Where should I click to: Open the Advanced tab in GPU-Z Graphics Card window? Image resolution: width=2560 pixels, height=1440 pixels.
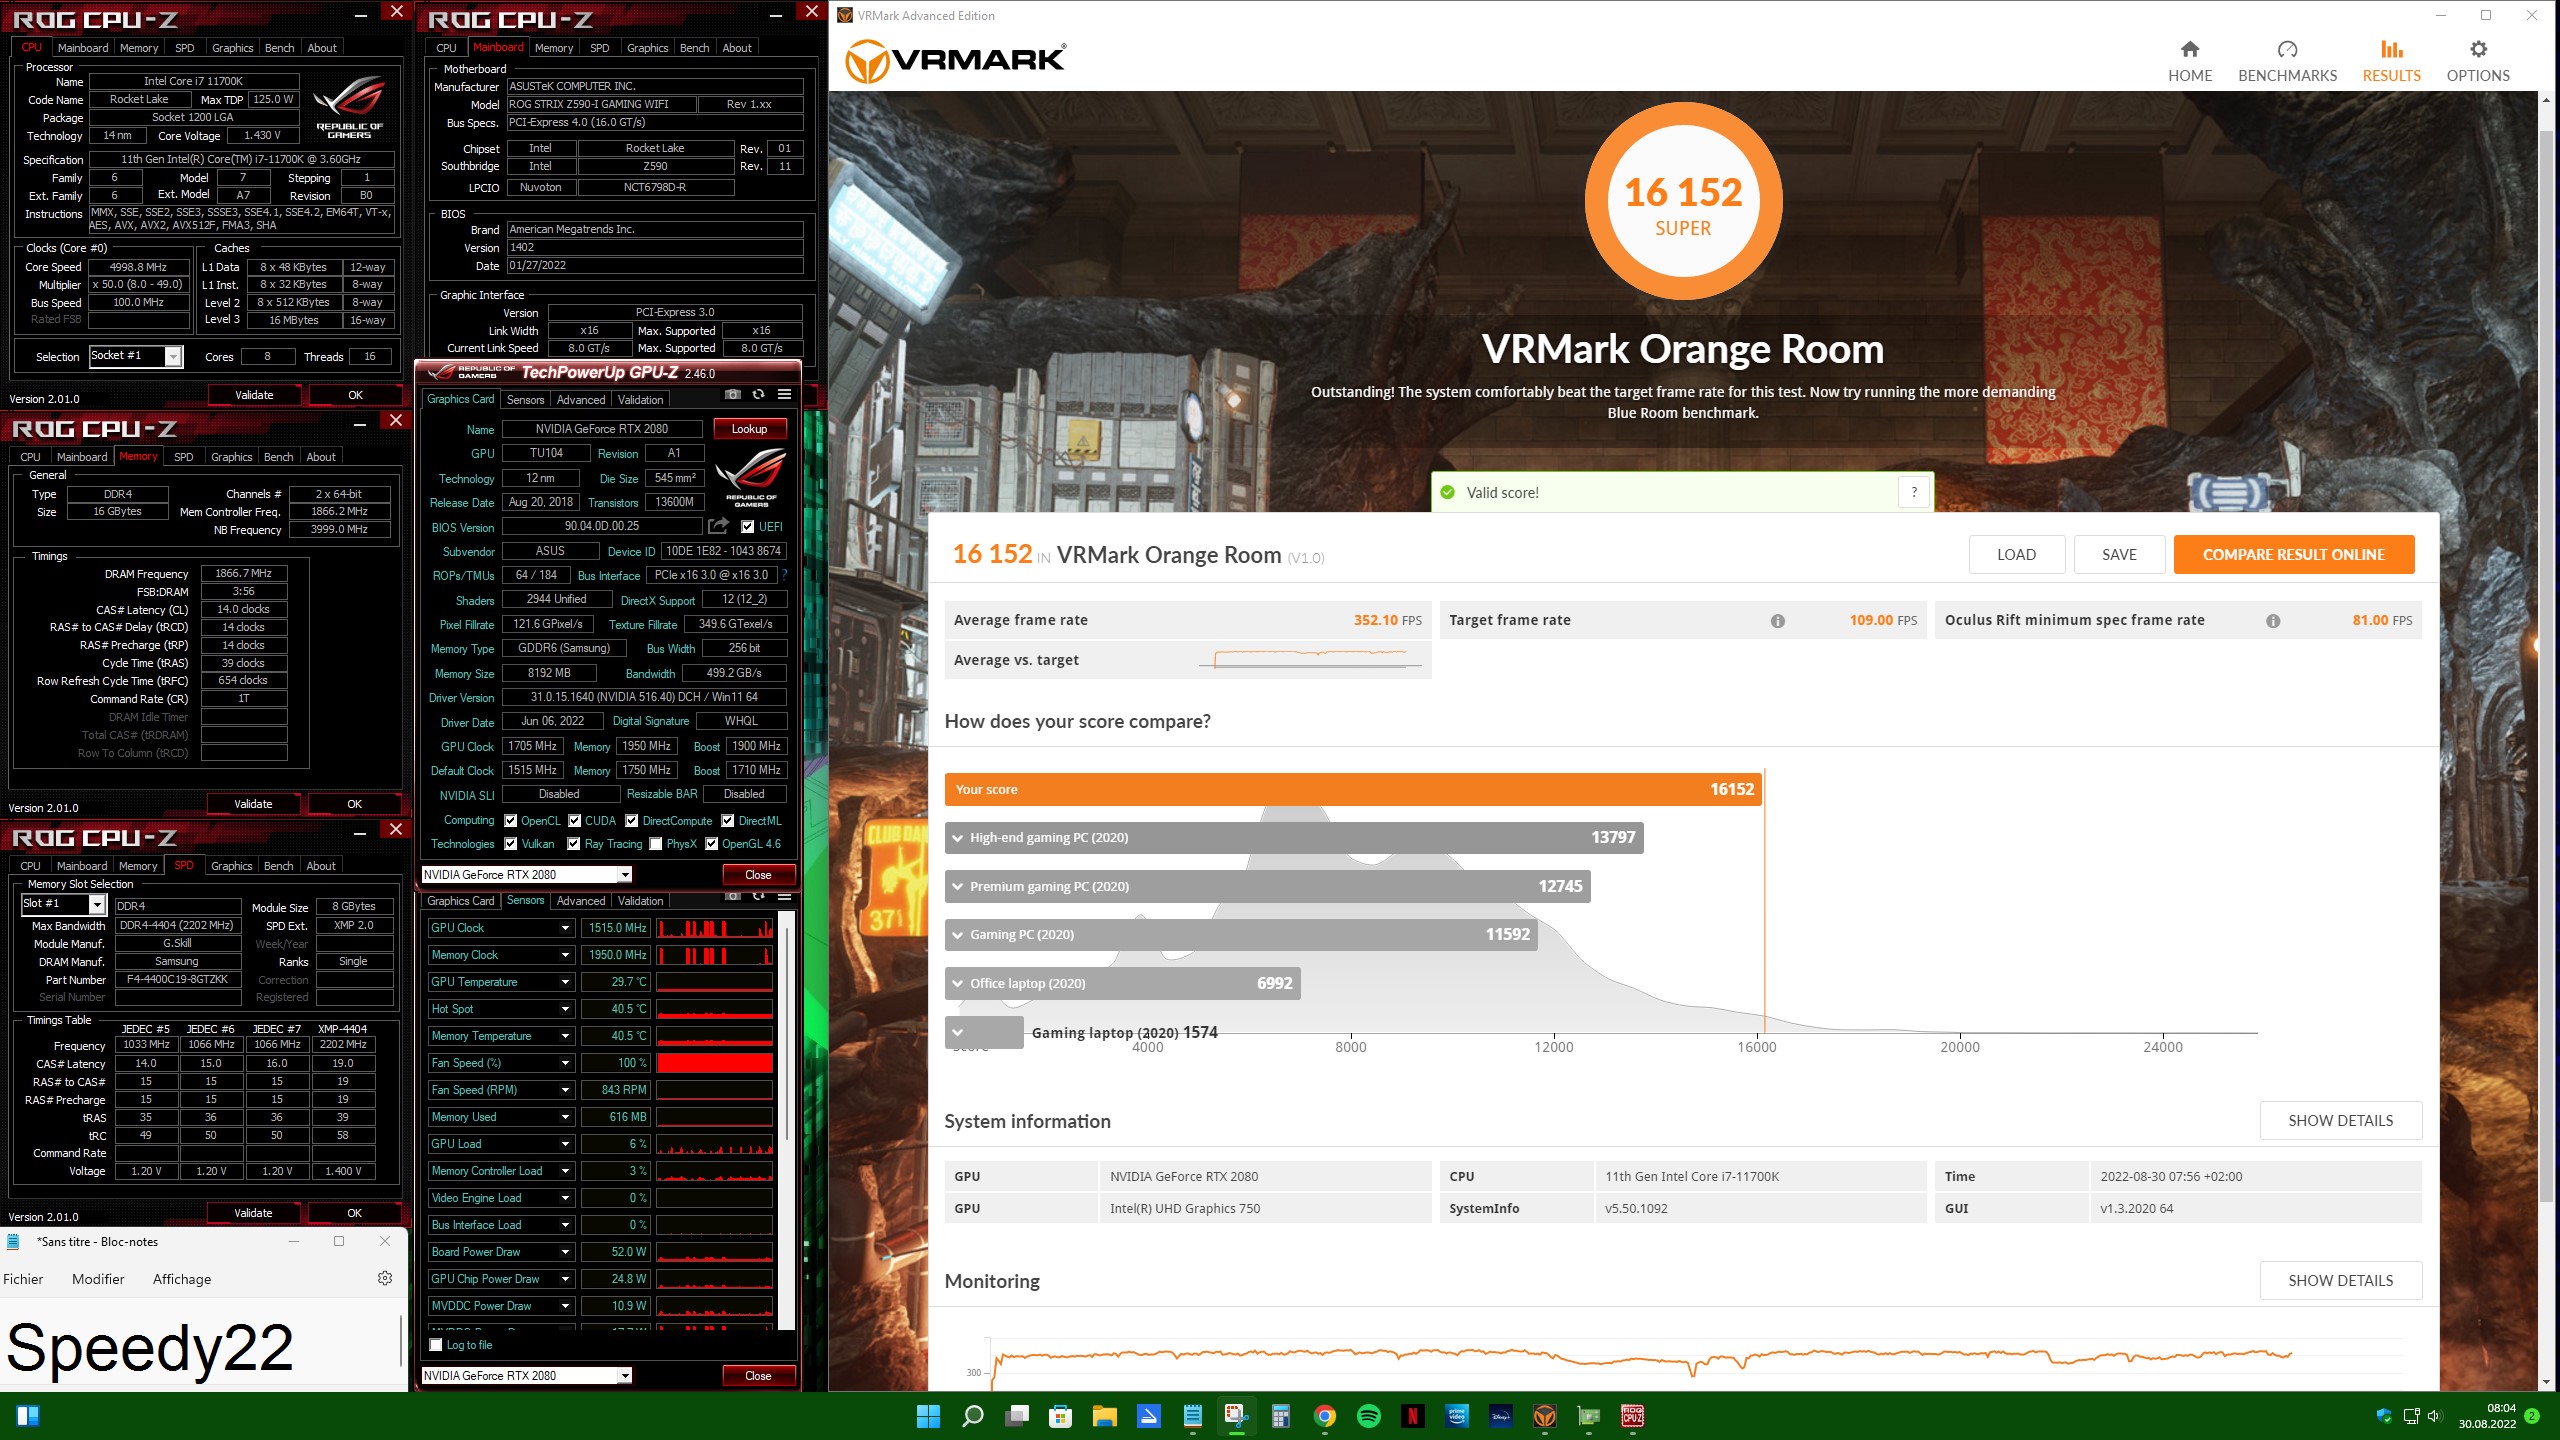point(581,399)
